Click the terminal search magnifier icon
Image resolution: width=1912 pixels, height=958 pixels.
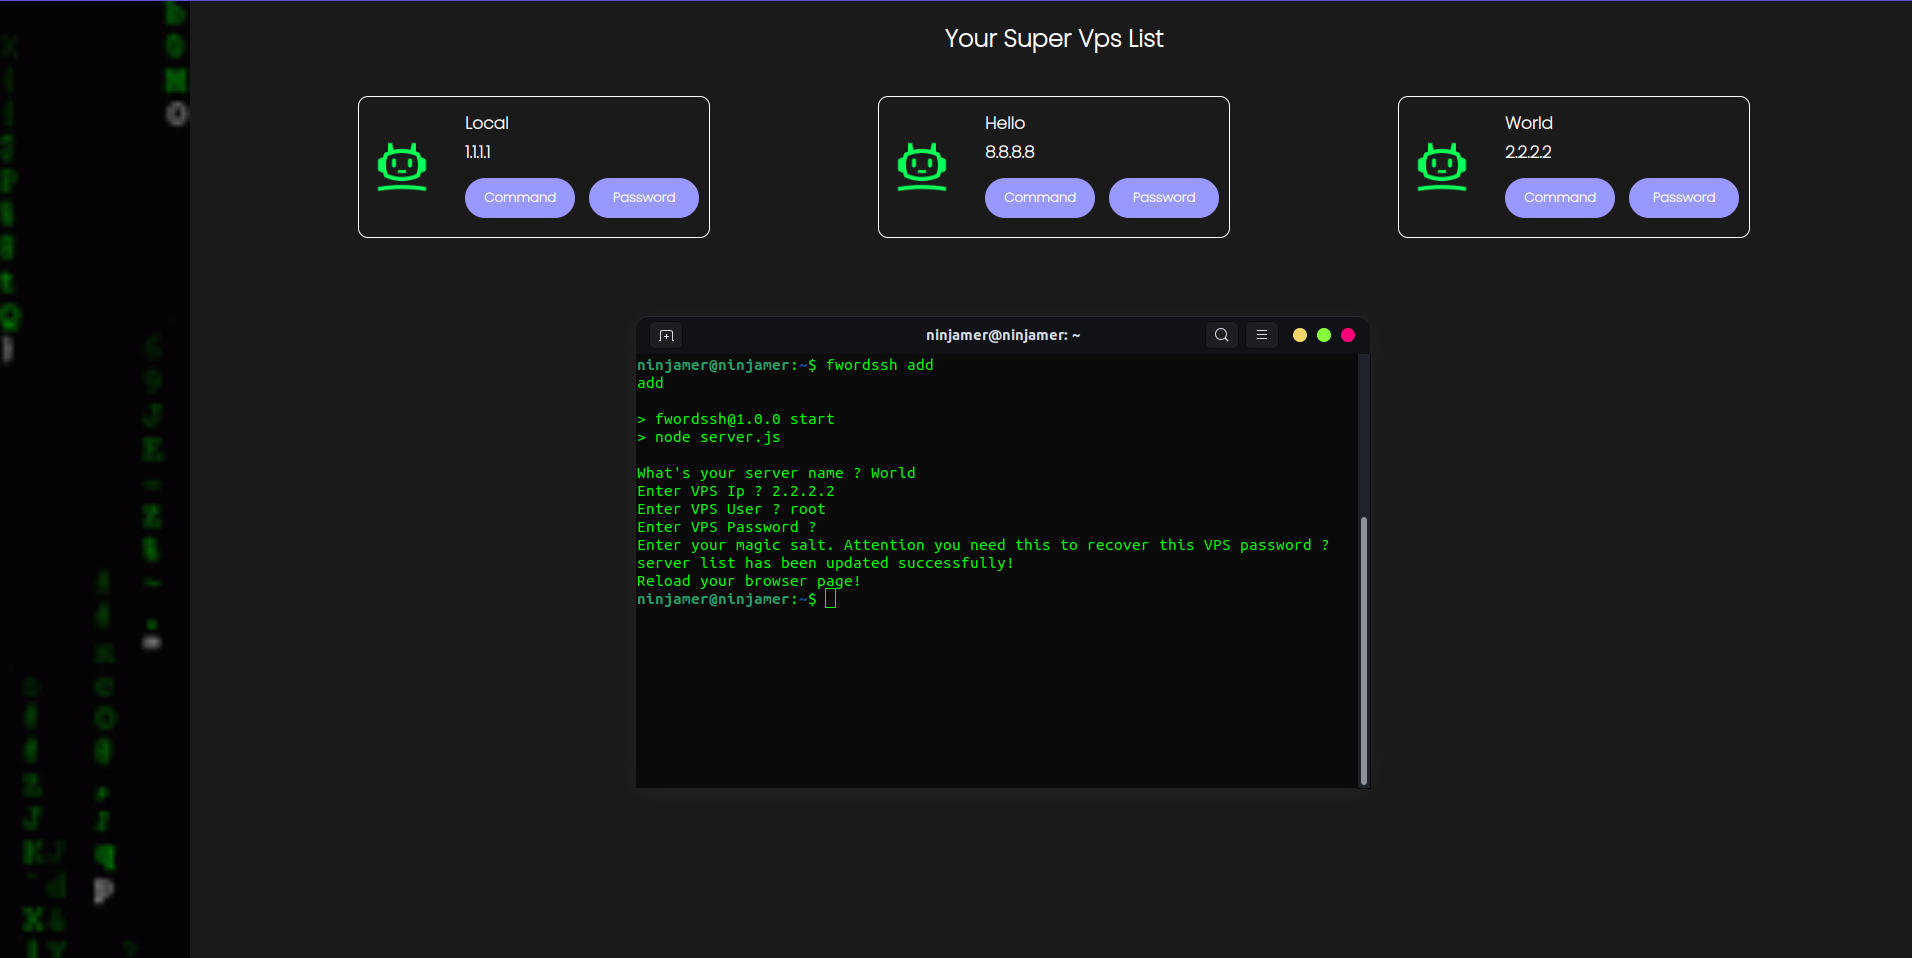[x=1222, y=335]
